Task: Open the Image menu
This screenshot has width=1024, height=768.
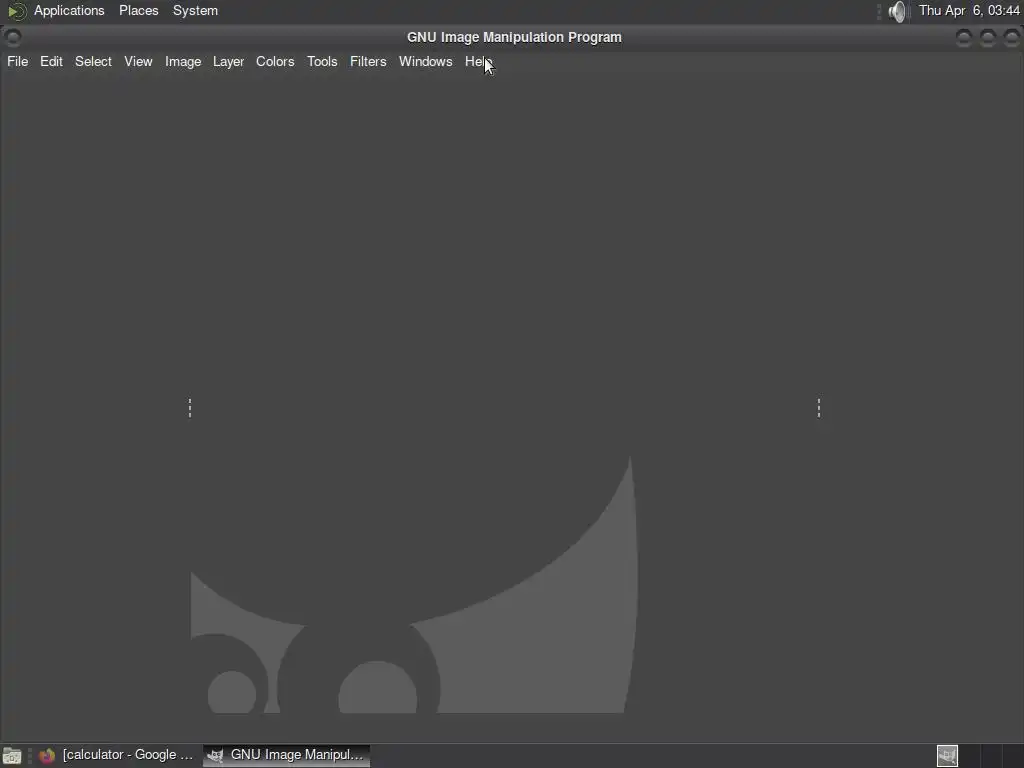Action: [183, 61]
